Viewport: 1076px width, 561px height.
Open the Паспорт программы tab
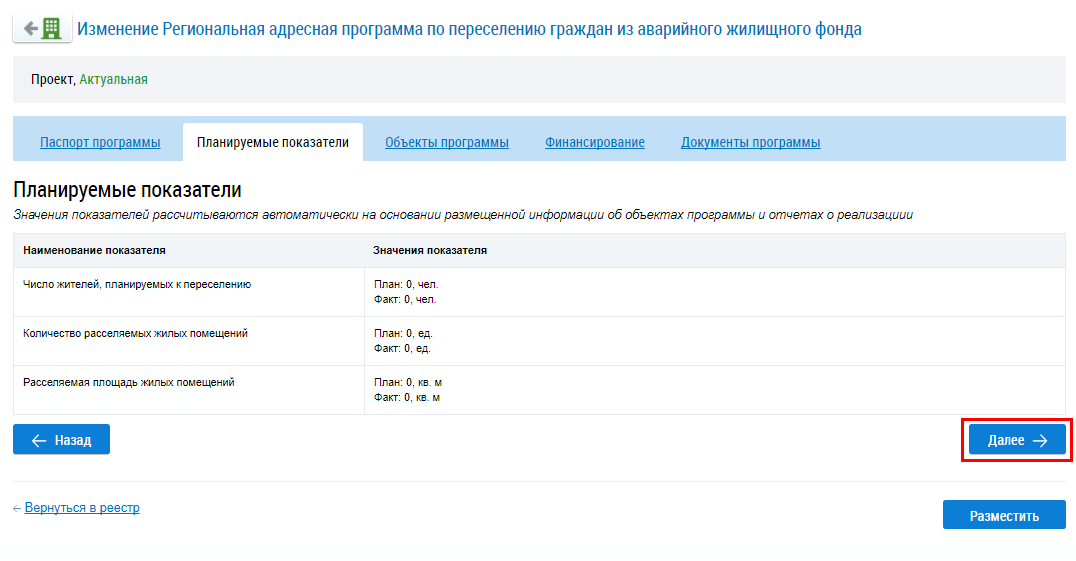coord(100,143)
